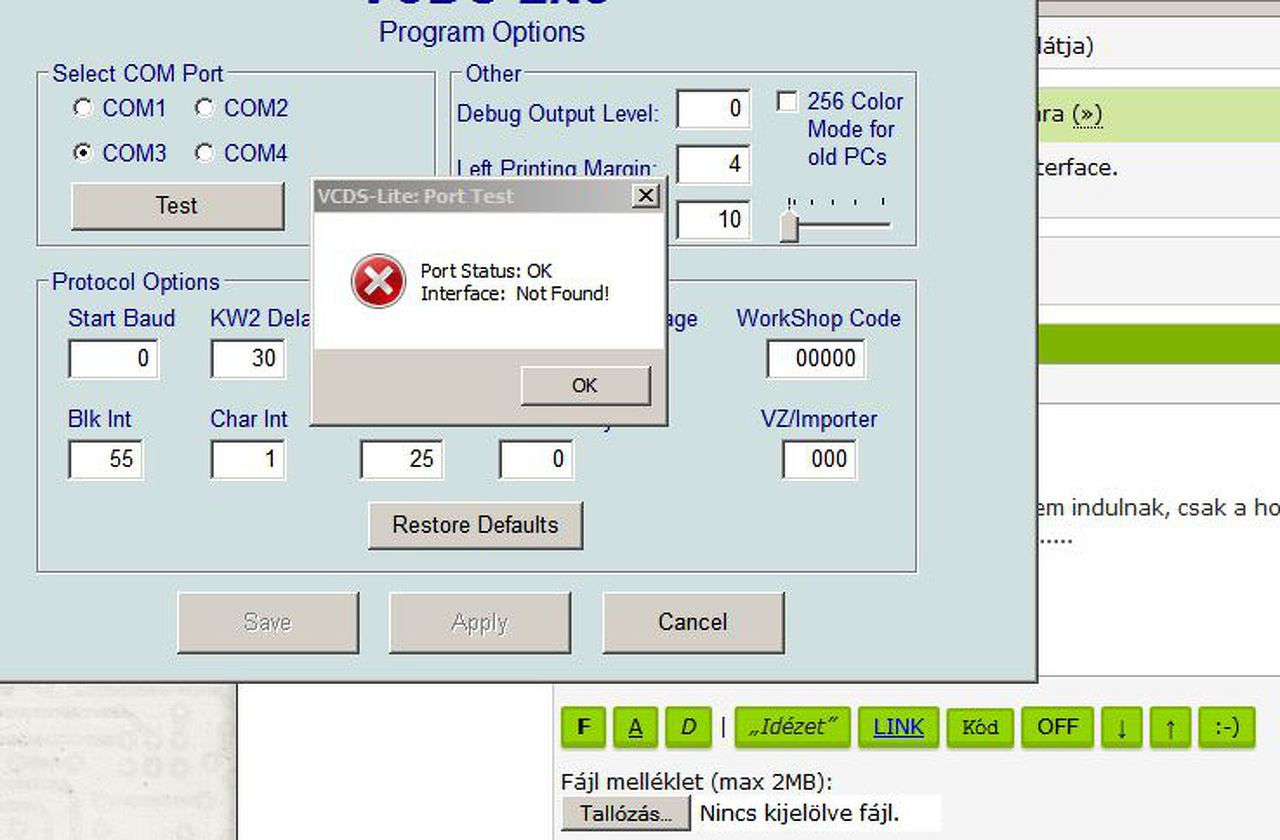The height and width of the screenshot is (840, 1280).
Task: Confirm the Port Test dialog with OK
Action: click(x=585, y=386)
